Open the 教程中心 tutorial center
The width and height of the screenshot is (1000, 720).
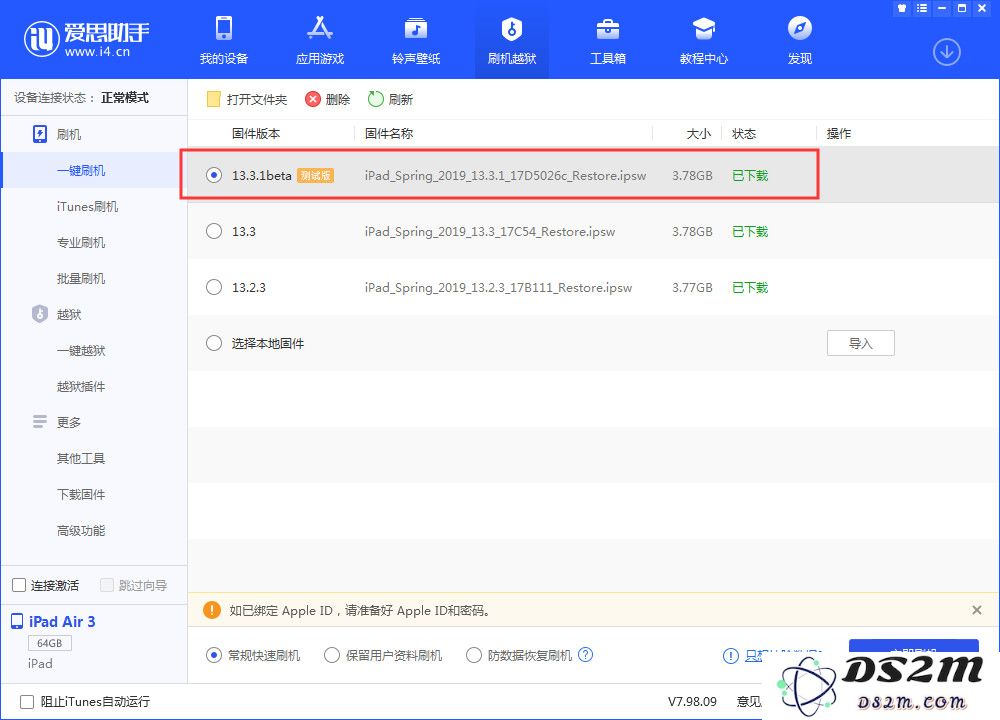click(703, 41)
